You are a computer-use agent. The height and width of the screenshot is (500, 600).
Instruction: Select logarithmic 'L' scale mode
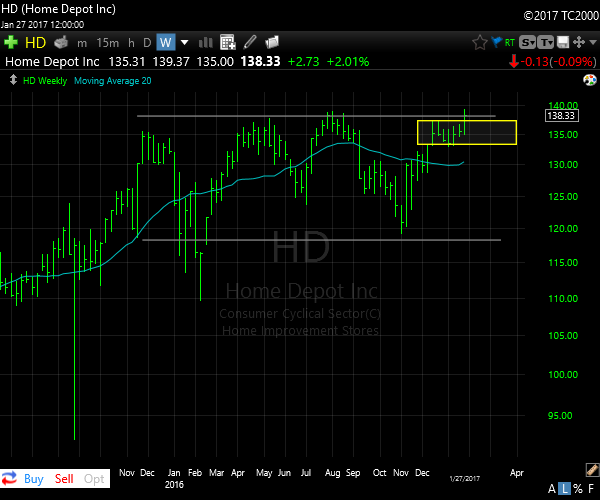pos(565,489)
